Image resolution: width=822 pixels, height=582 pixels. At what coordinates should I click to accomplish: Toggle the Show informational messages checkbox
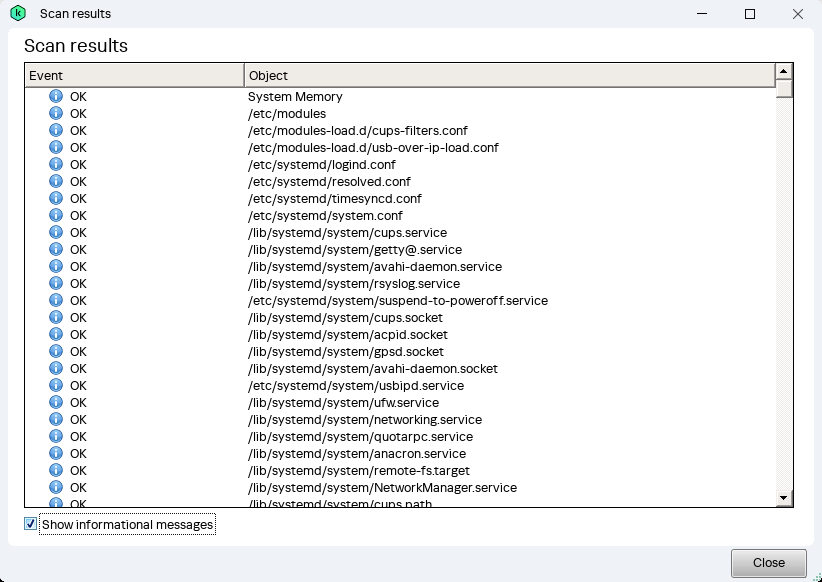point(30,523)
